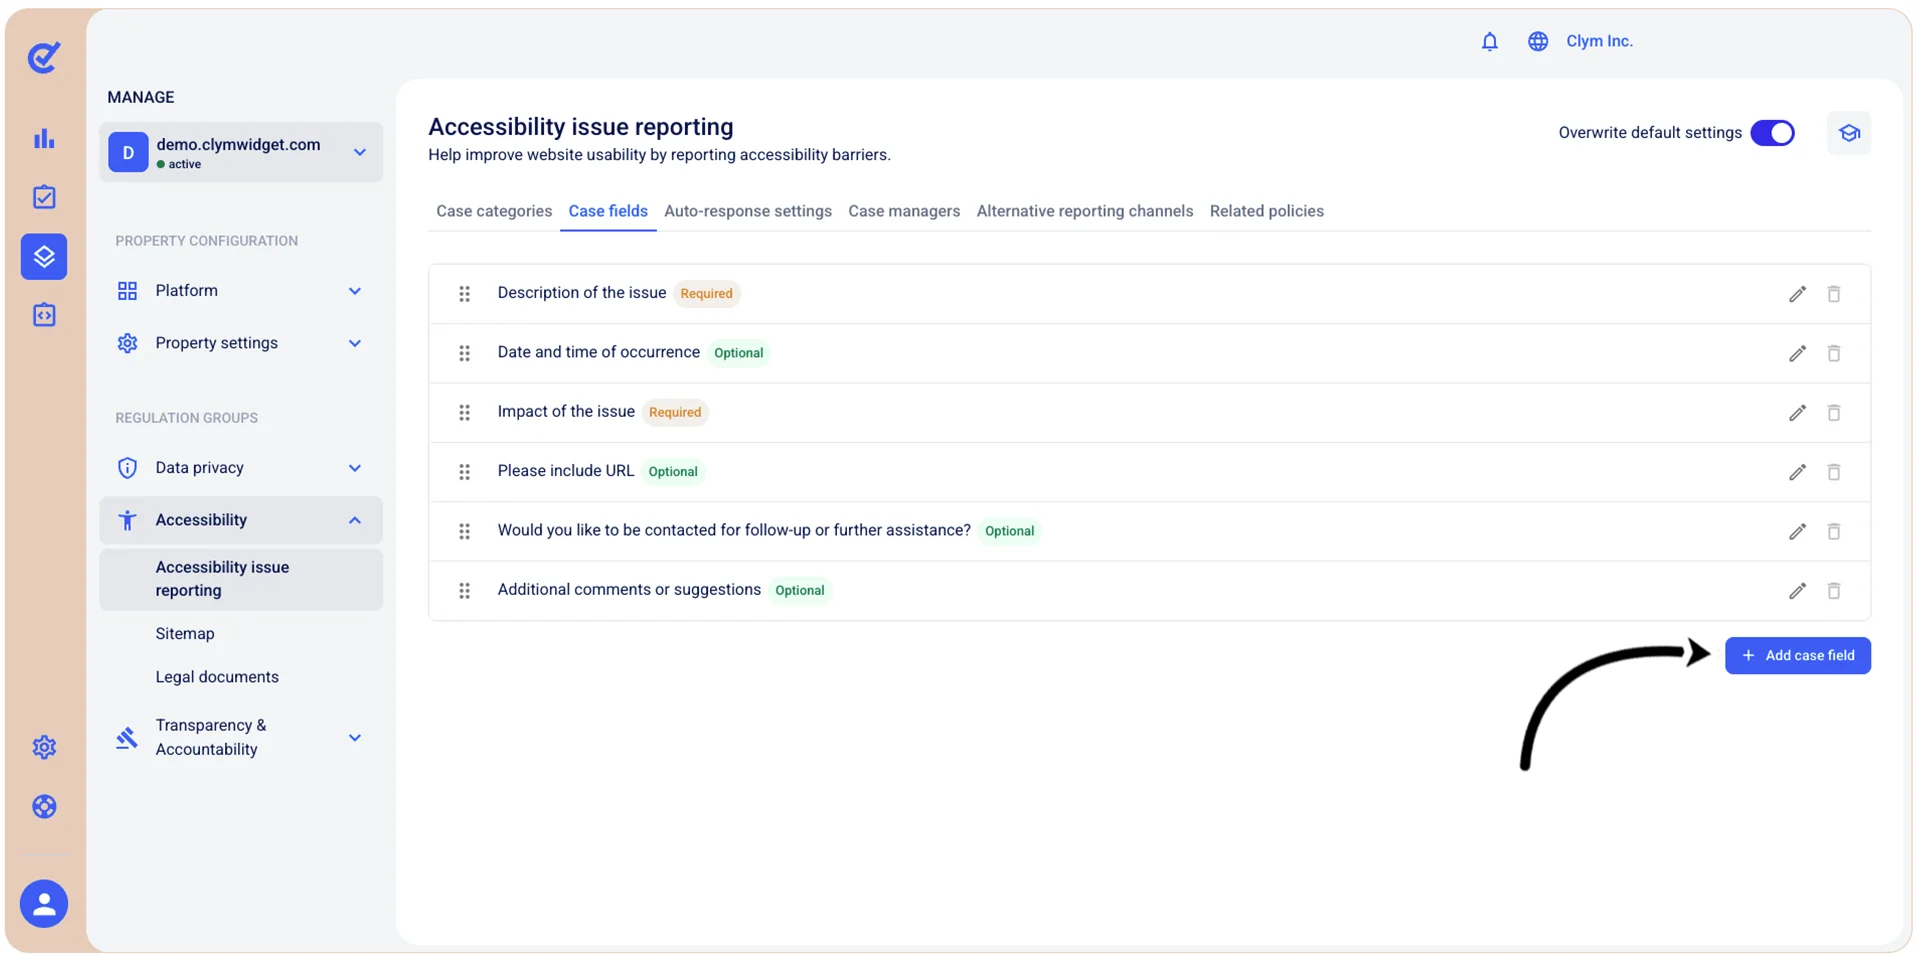Select Accessibility issue reporting sidebar item
The image size is (1917, 955).
click(x=240, y=579)
